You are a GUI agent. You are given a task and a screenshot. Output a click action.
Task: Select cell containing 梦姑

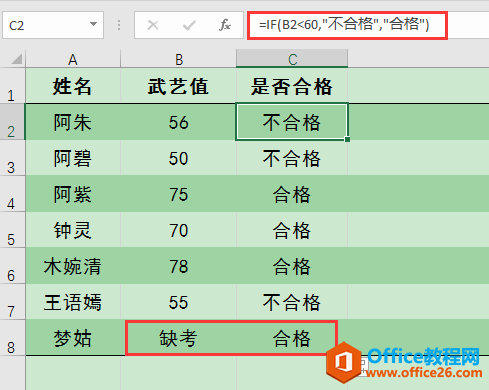click(x=73, y=338)
